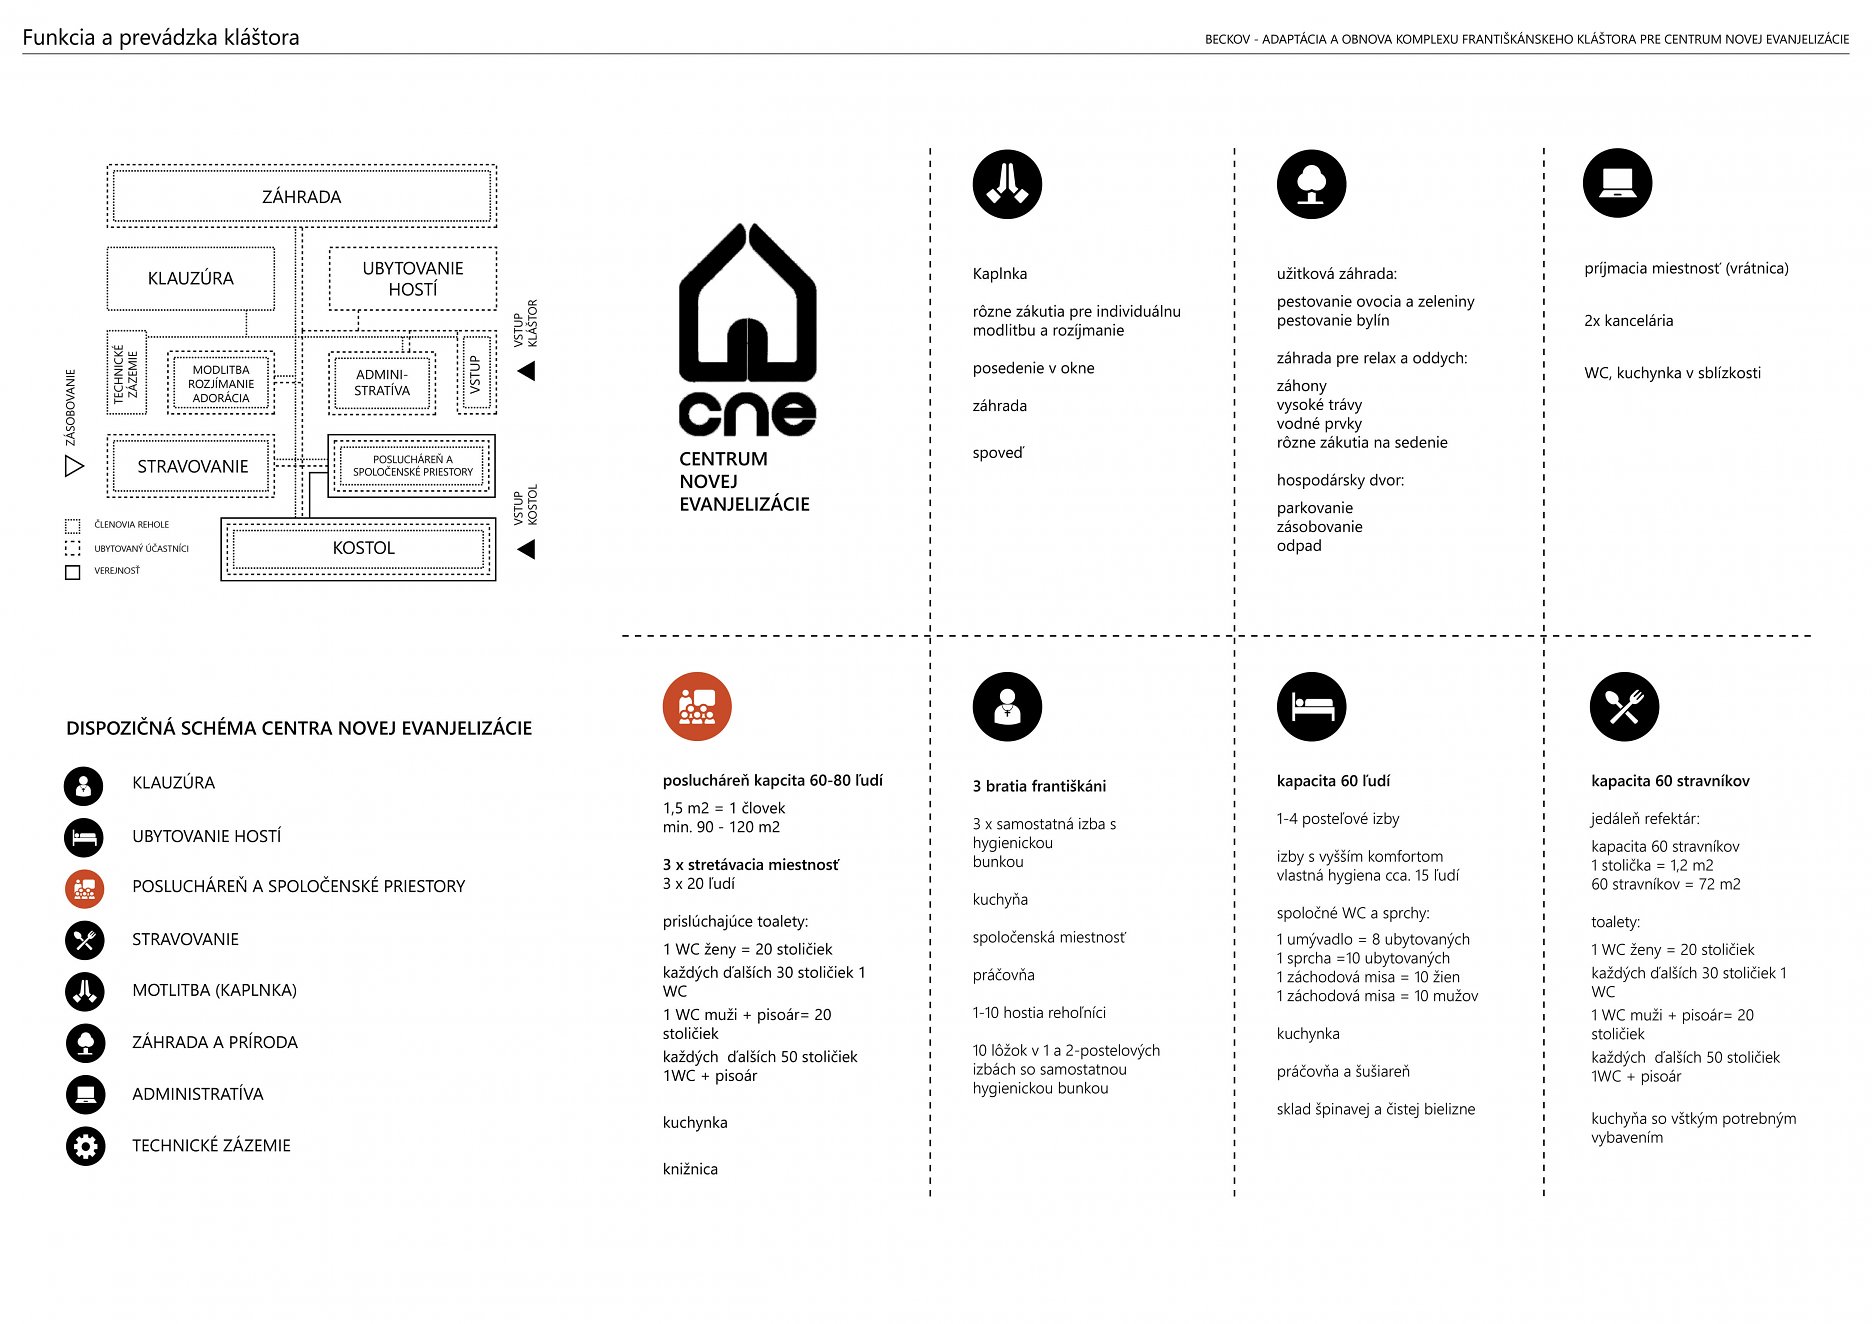1872x1324 pixels.
Task: Click the VEREJNOSŤ legend square
Action: (72, 572)
